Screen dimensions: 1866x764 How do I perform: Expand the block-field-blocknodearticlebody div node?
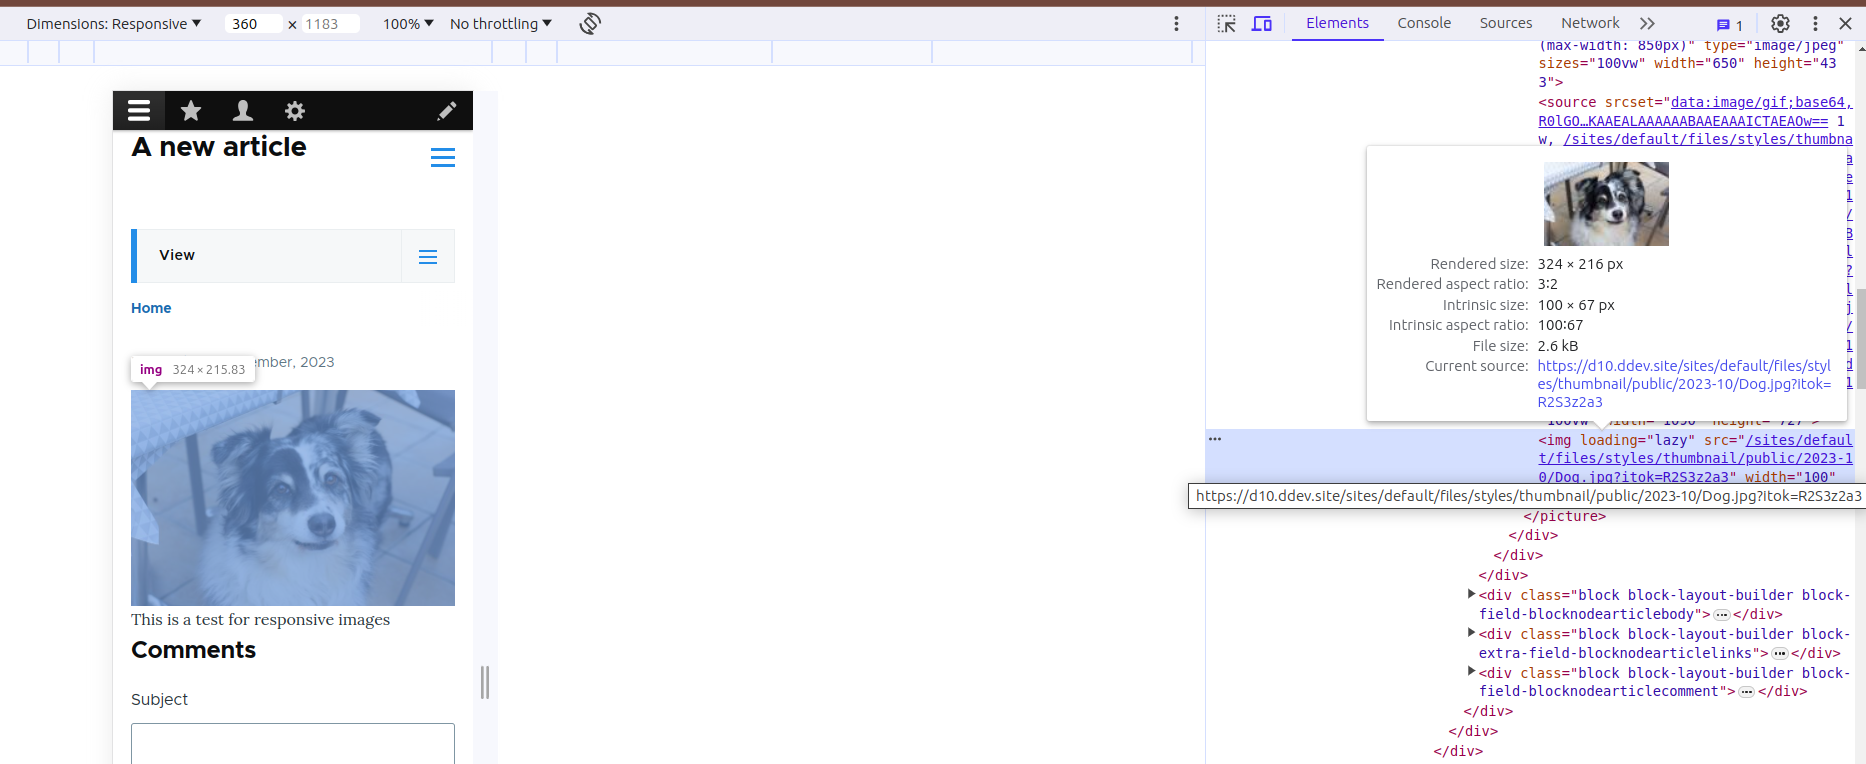click(1471, 594)
